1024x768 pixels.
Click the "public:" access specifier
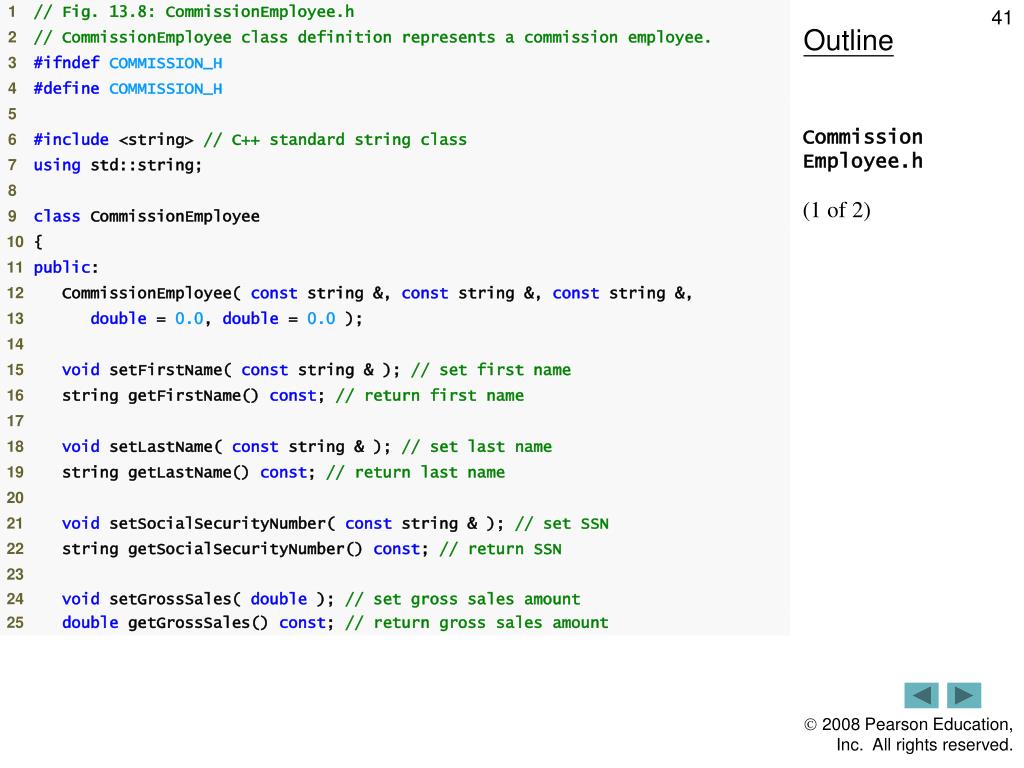coord(66,267)
